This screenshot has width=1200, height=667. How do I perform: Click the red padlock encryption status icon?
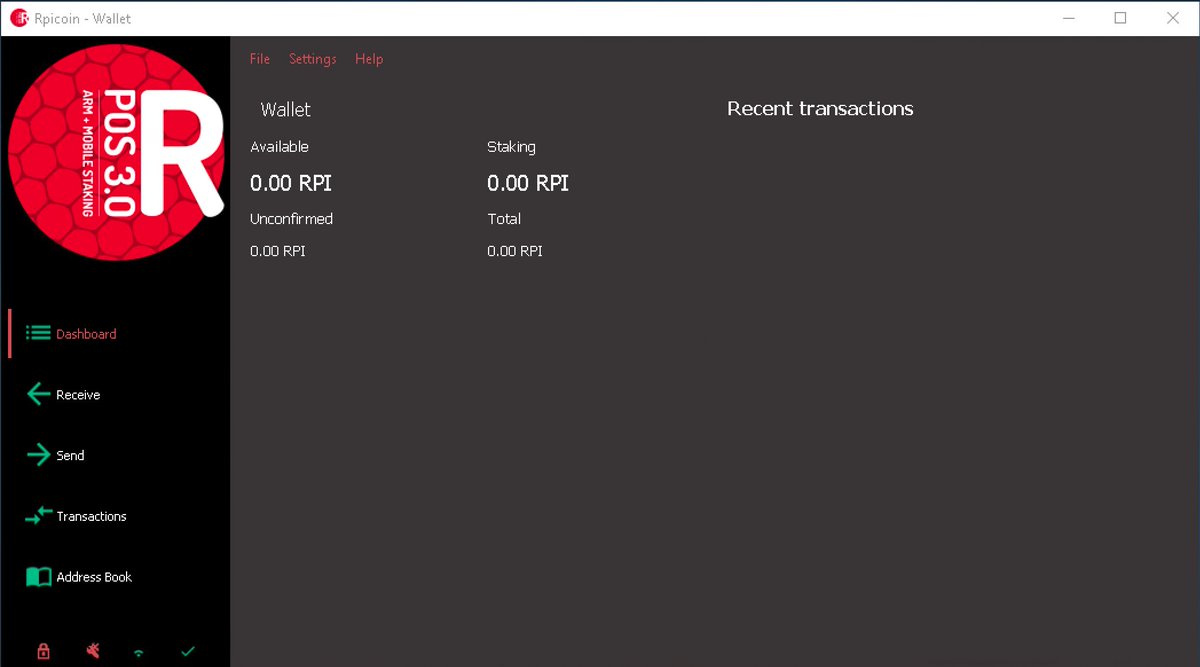(x=43, y=651)
